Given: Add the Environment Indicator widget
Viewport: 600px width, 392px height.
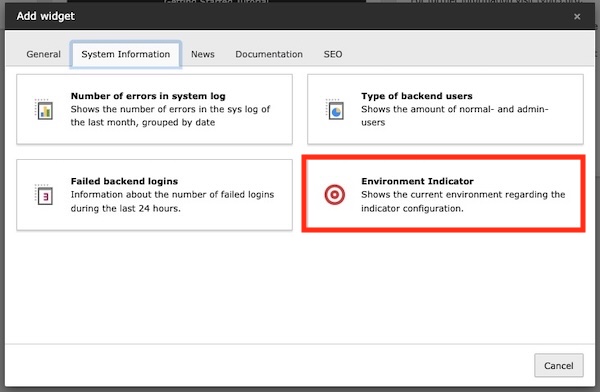Looking at the screenshot, I should point(444,193).
